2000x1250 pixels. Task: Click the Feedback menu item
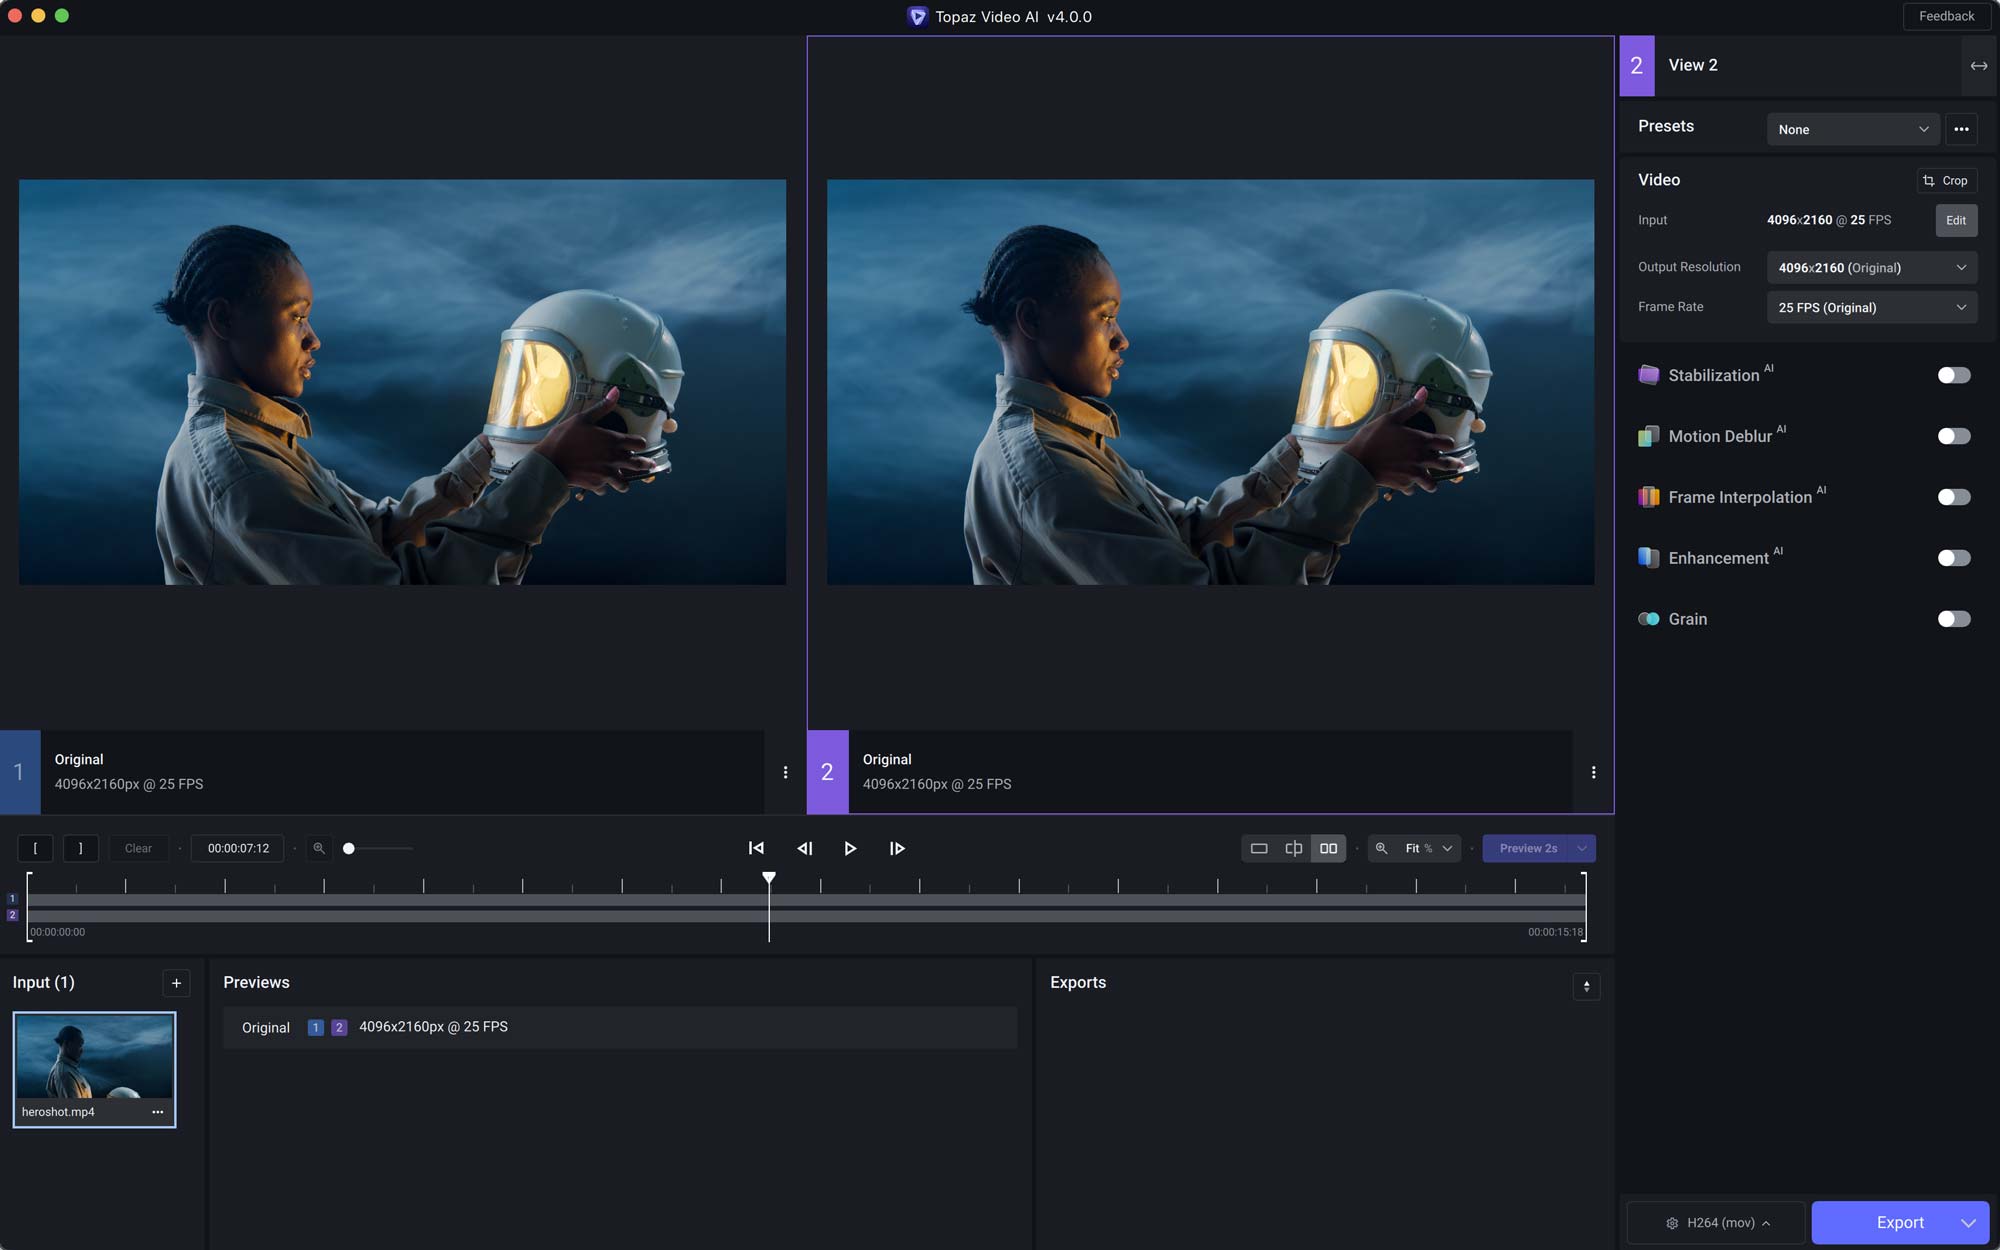(x=1944, y=16)
